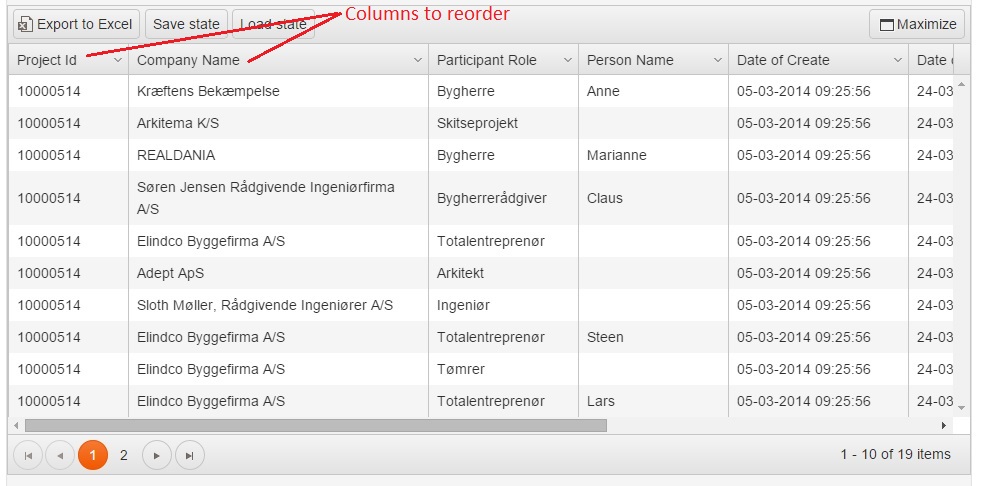Click the Export to Excel button
This screenshot has width=982, height=486.
tap(76, 24)
